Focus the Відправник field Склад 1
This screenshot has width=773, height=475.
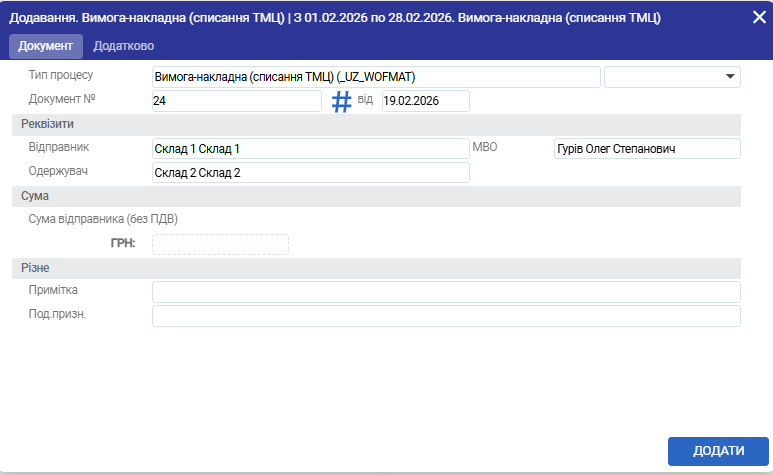click(x=310, y=148)
